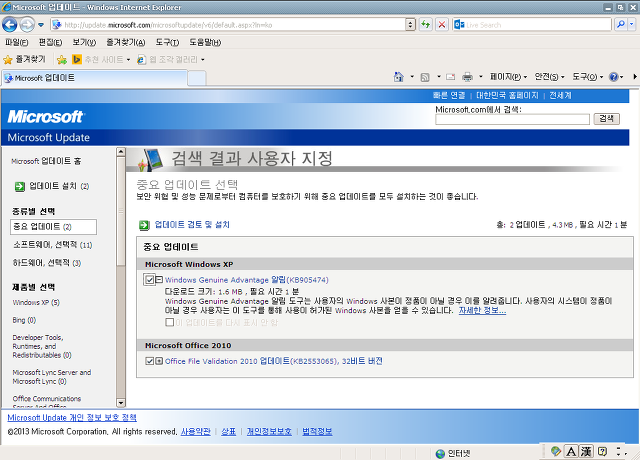Click sidebar scrollbar up arrow

[x=121, y=152]
